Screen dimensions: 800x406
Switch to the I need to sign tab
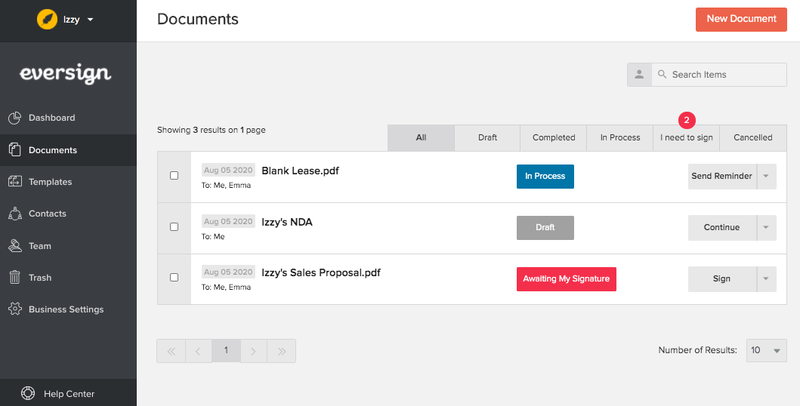pyautogui.click(x=686, y=138)
